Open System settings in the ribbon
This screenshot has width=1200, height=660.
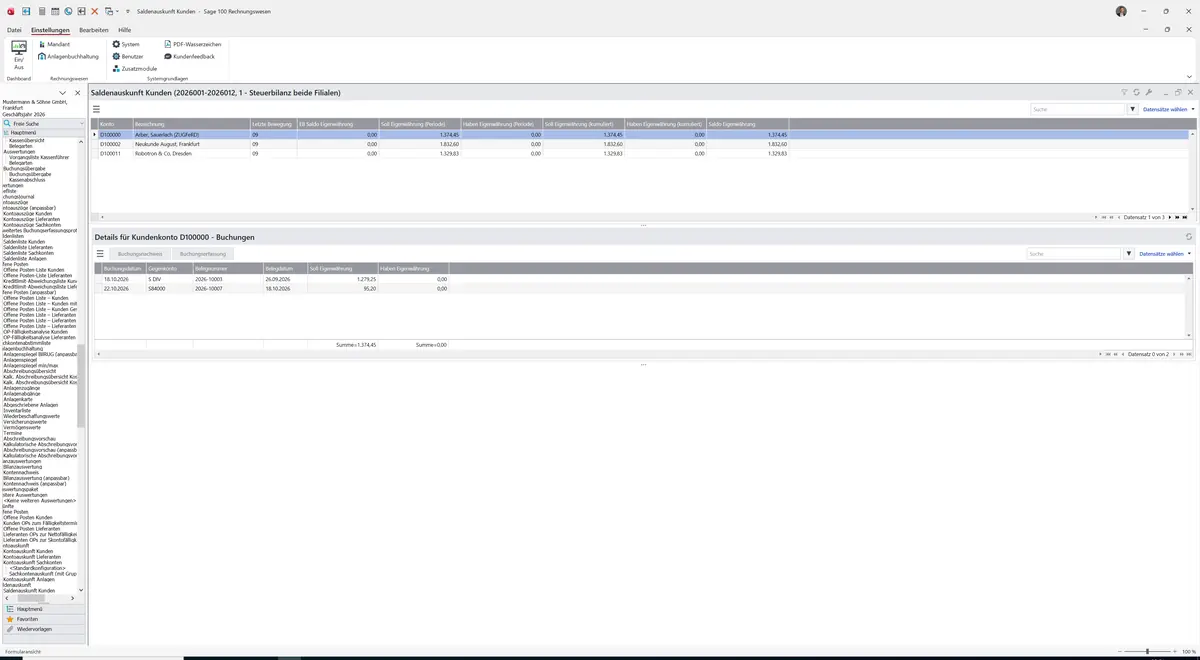[126, 44]
